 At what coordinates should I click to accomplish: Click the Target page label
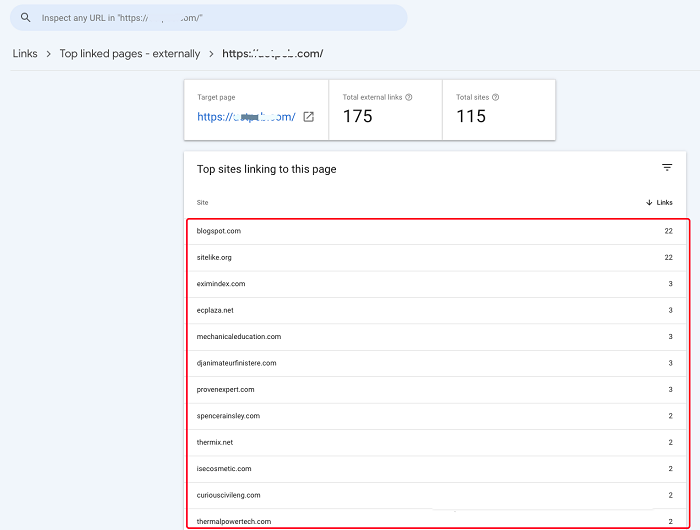click(x=216, y=97)
